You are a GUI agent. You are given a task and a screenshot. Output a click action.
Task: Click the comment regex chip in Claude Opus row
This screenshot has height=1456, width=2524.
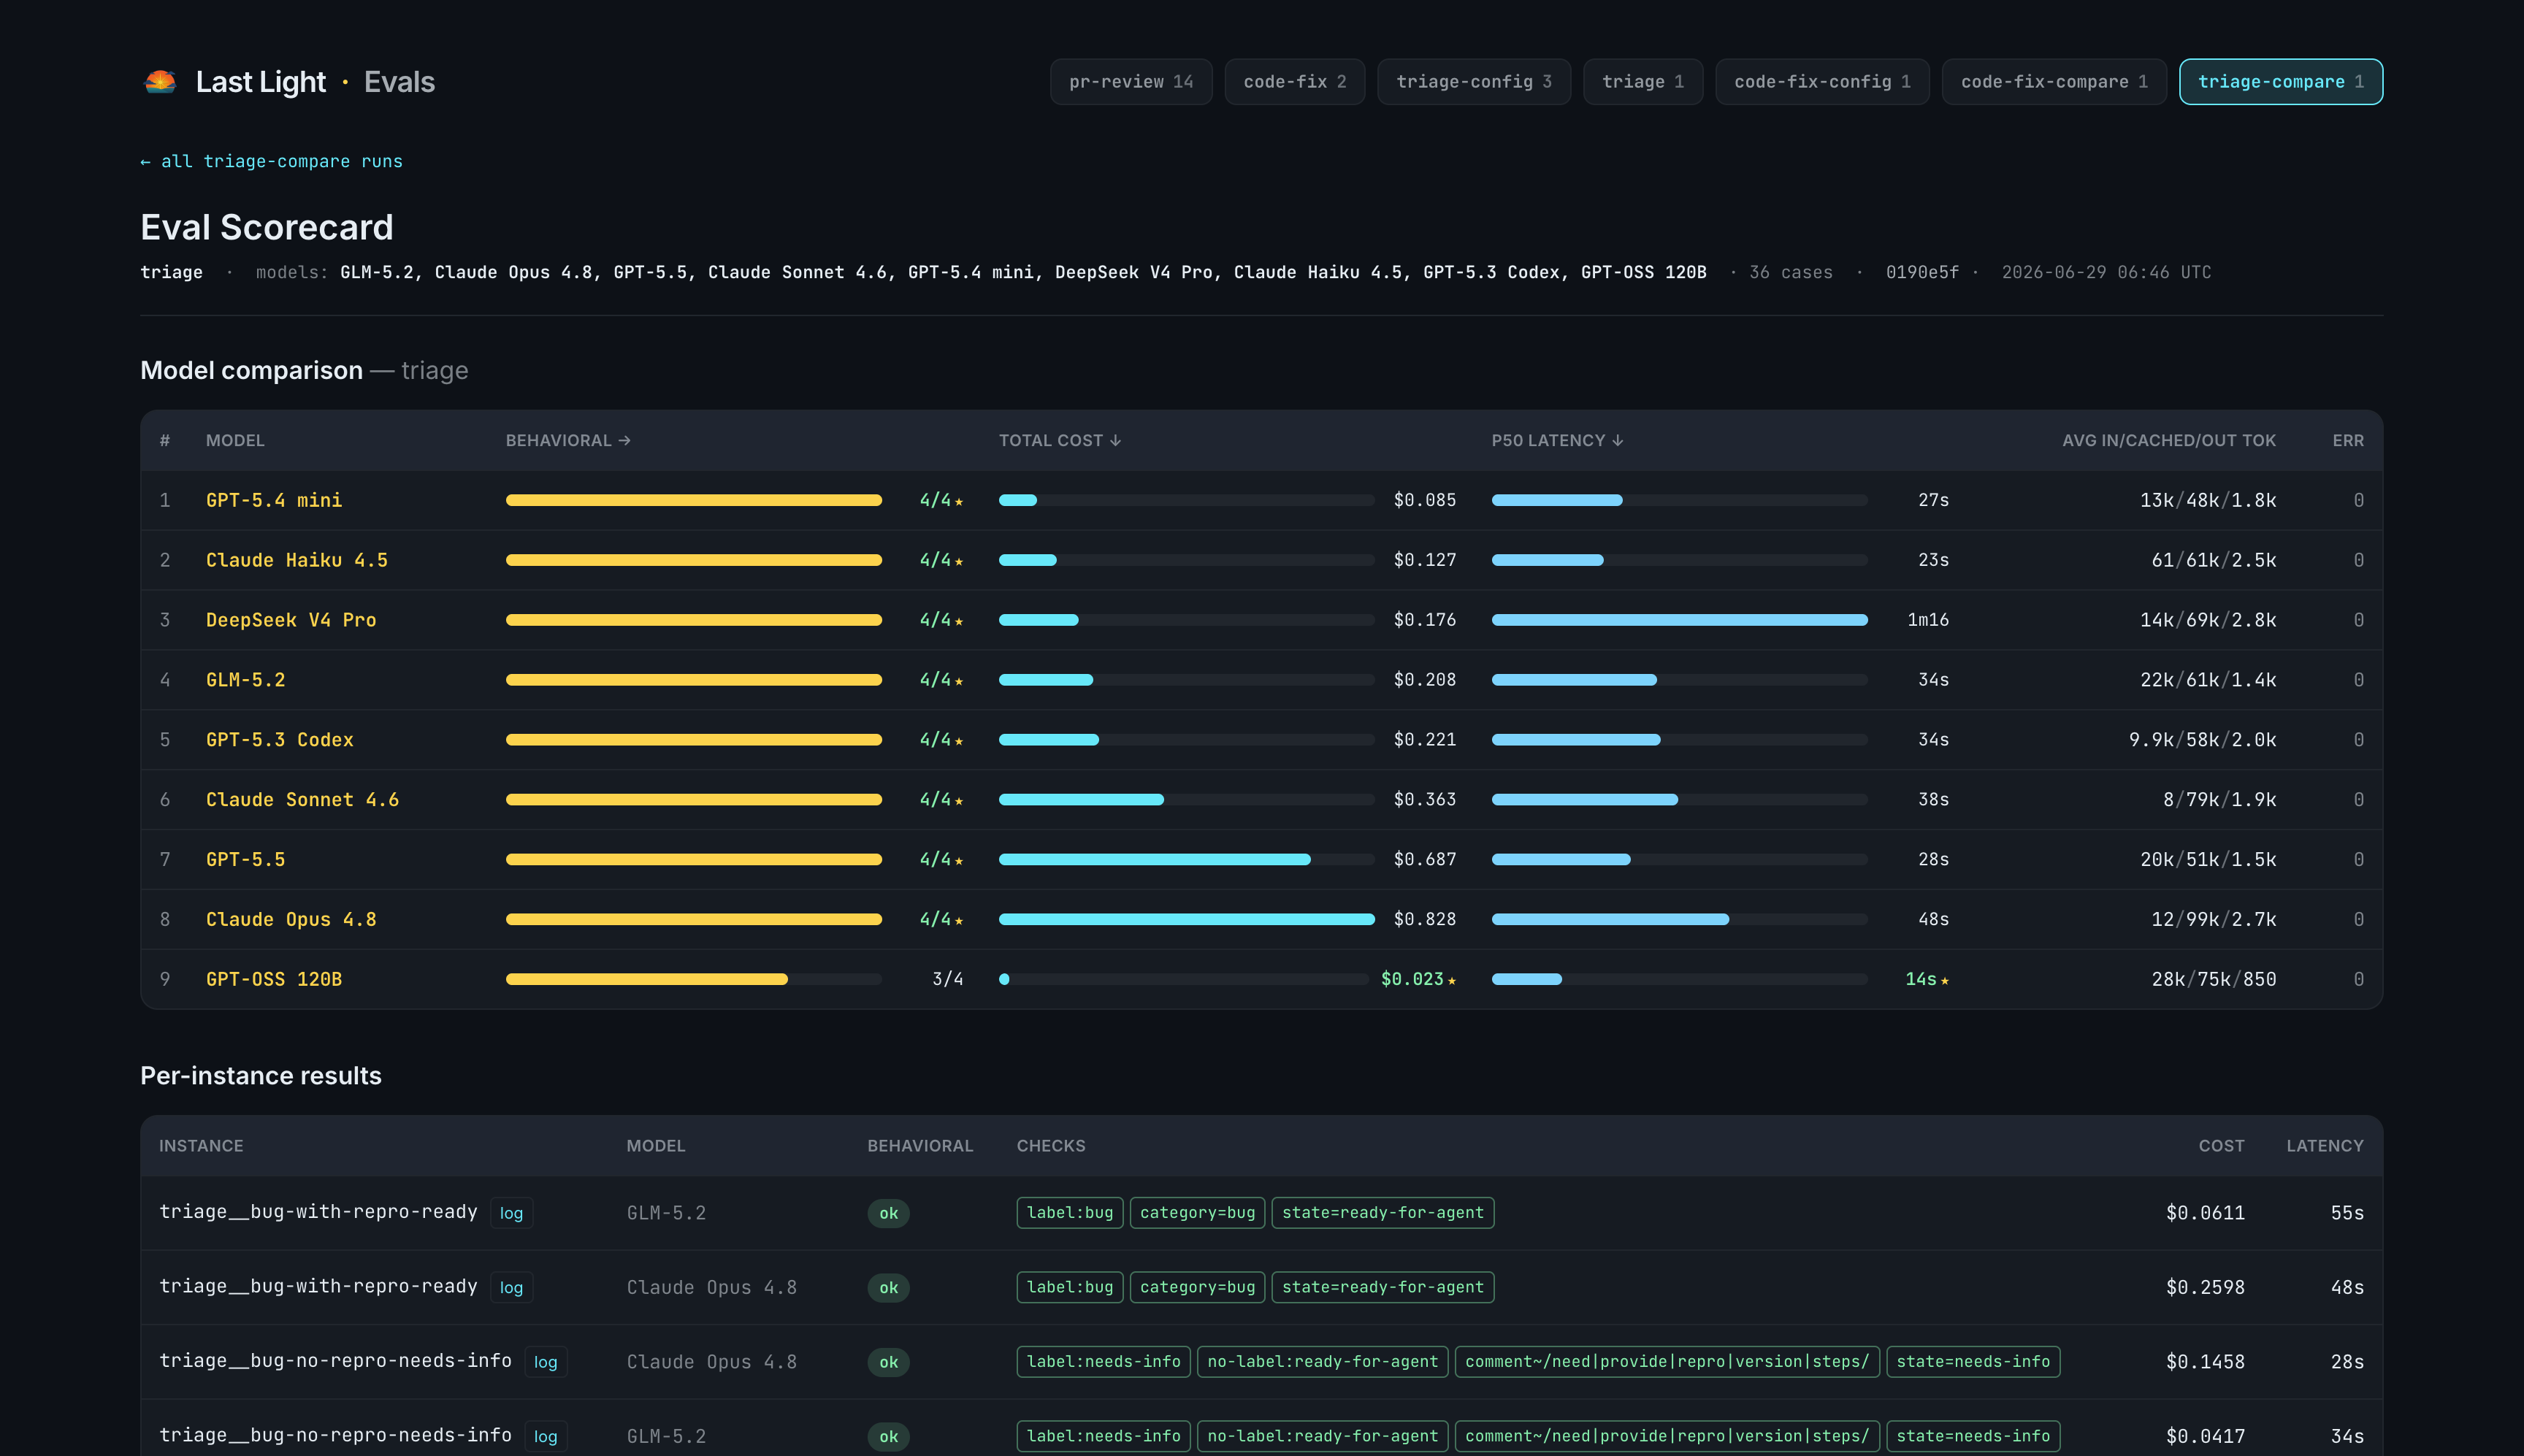click(x=1667, y=1362)
